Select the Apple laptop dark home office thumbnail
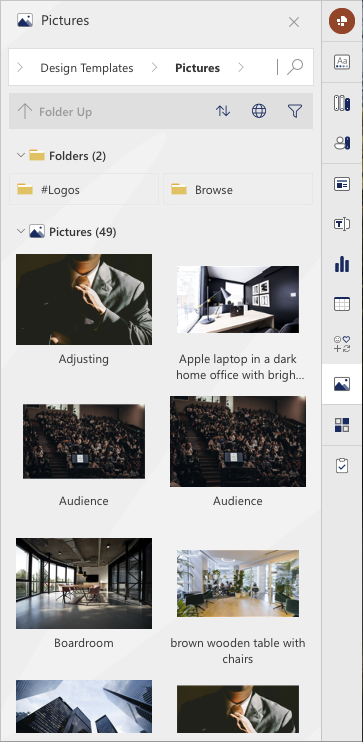The height and width of the screenshot is (742, 363). click(238, 300)
